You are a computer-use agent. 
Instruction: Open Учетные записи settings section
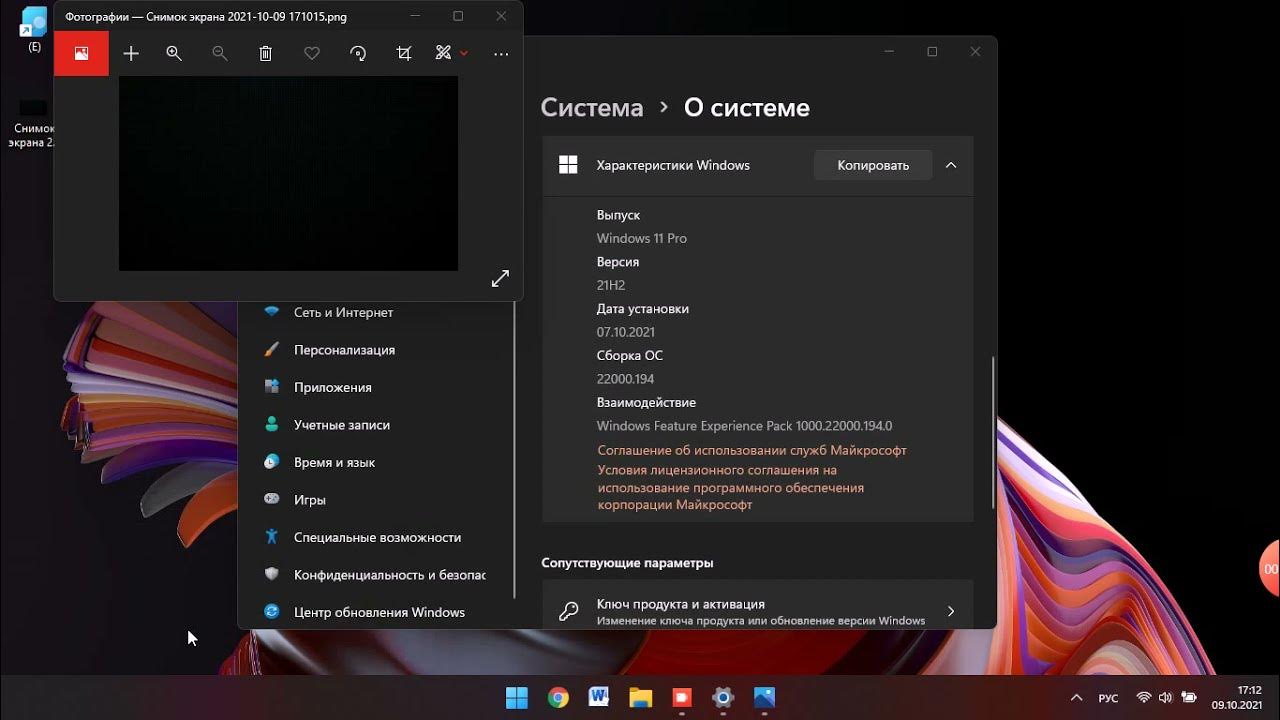tap(376, 425)
